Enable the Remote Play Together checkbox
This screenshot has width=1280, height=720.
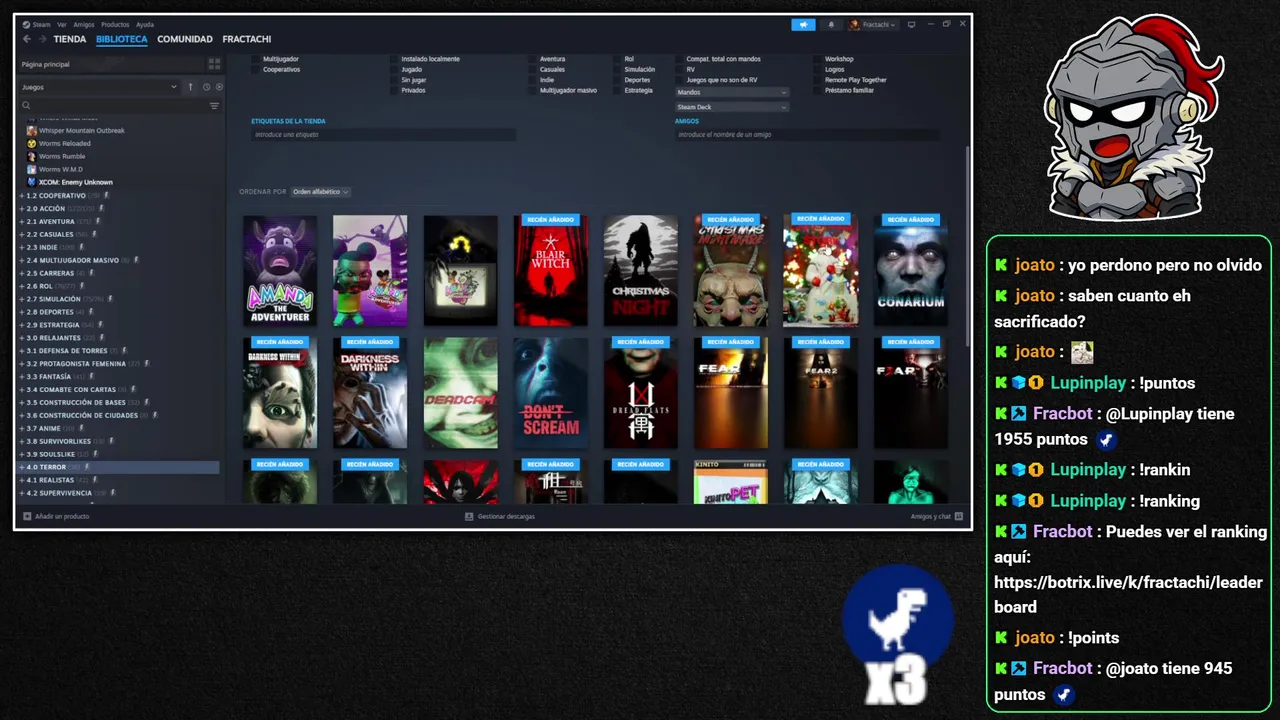coord(817,80)
